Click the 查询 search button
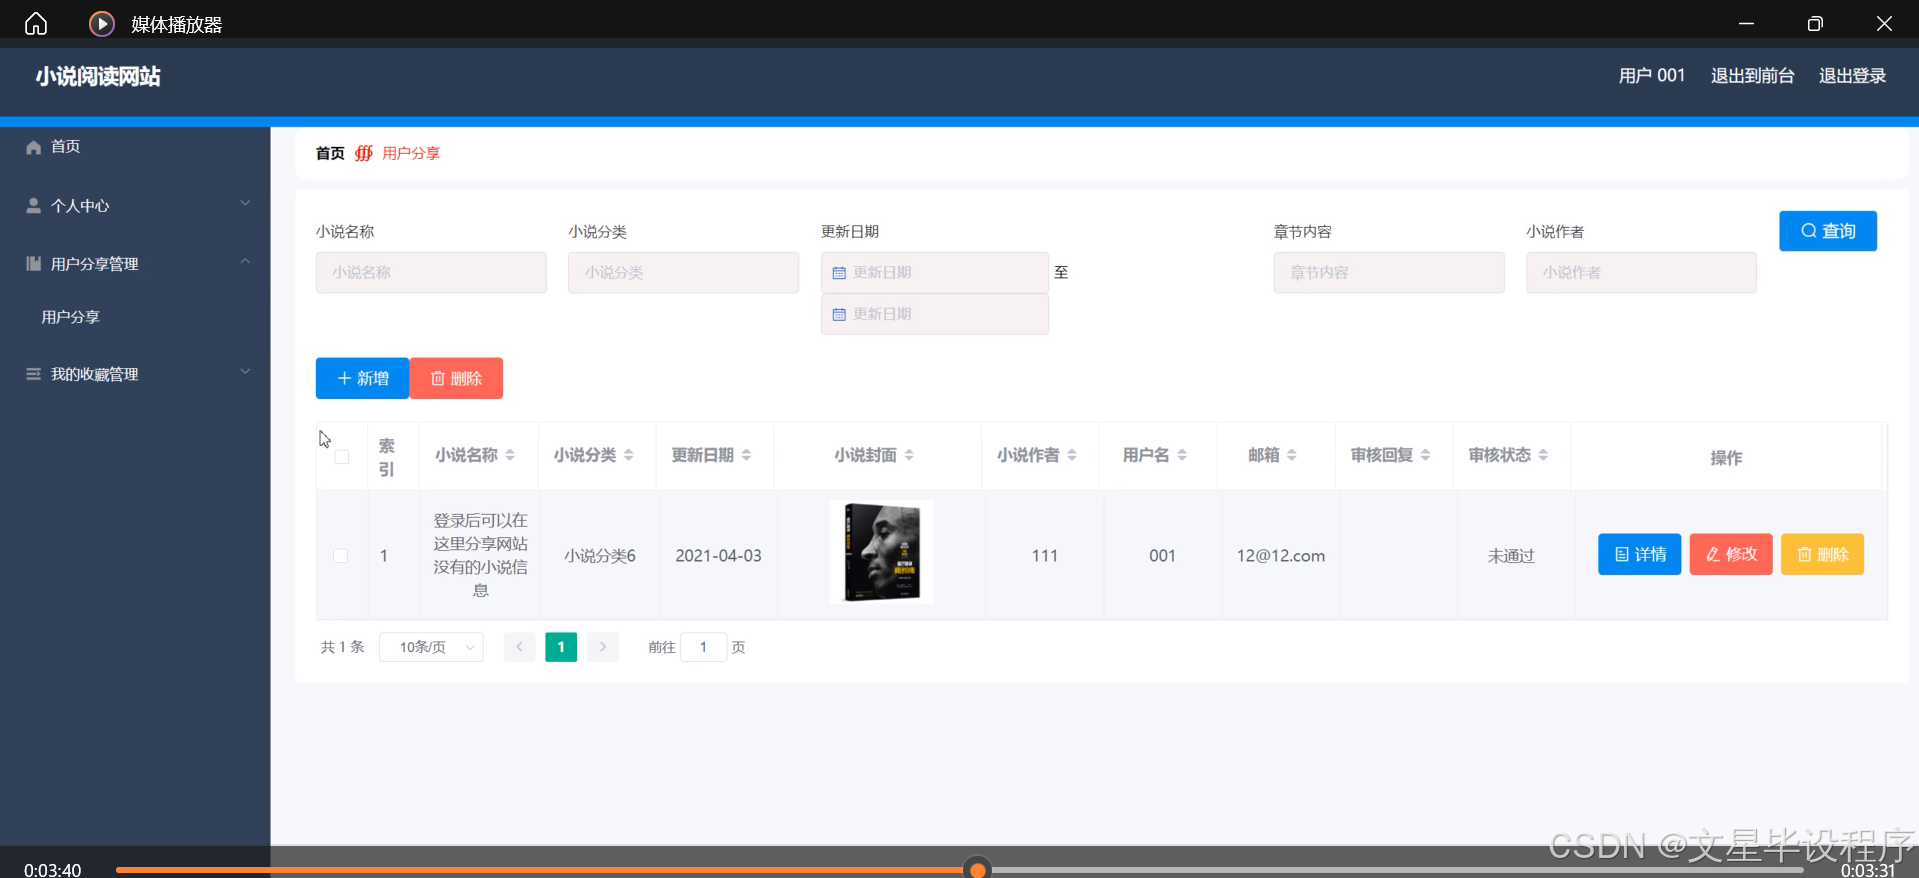 click(x=1828, y=231)
